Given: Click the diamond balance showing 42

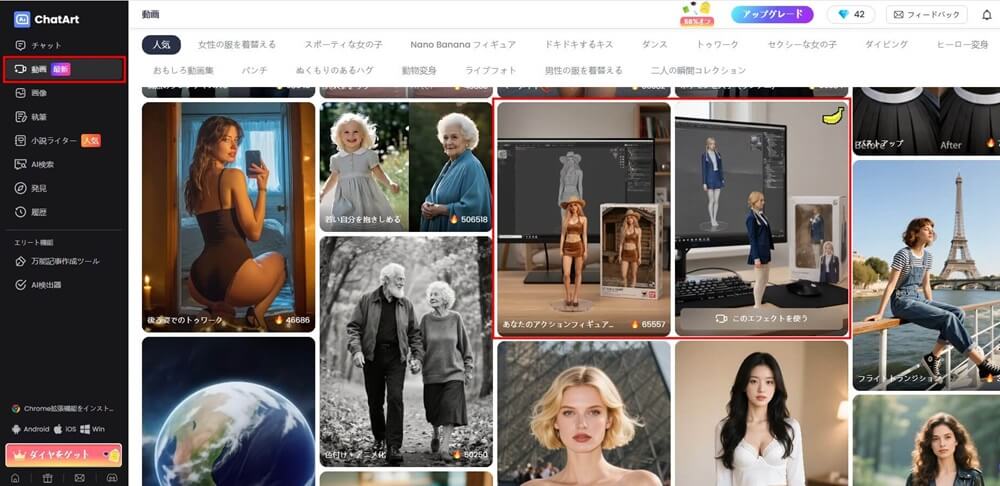Looking at the screenshot, I should point(851,15).
